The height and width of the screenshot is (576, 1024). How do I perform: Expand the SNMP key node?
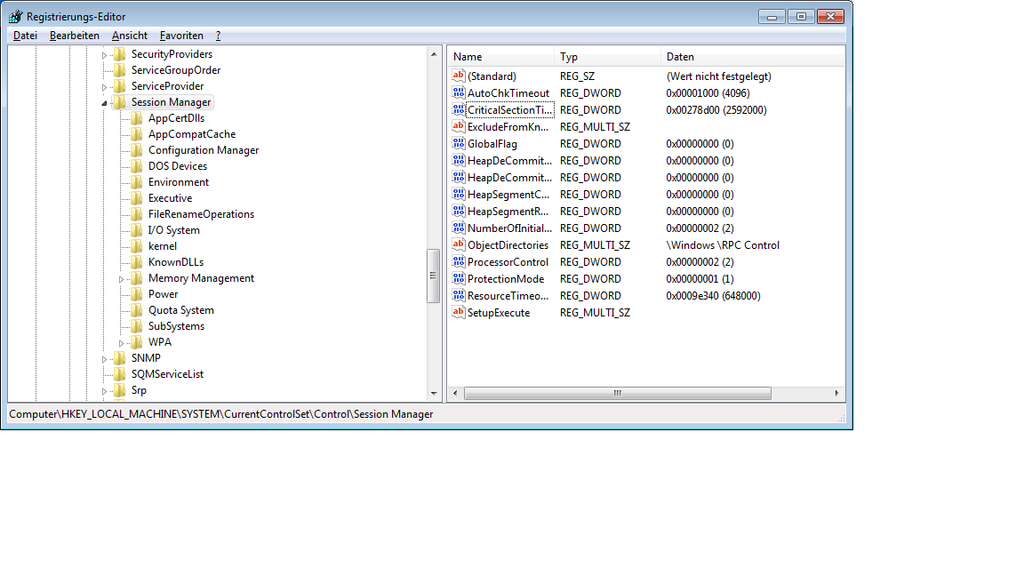[104, 358]
